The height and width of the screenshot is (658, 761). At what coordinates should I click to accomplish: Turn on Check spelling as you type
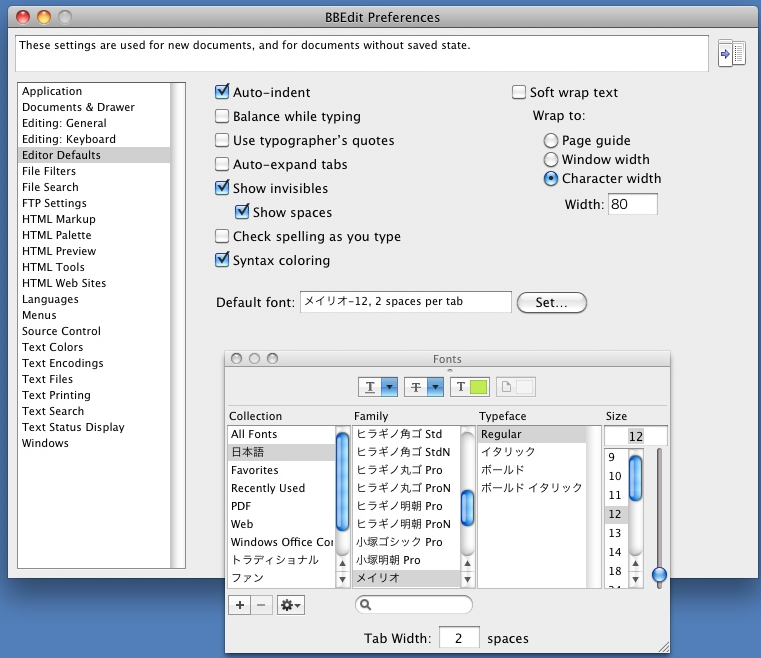click(222, 236)
